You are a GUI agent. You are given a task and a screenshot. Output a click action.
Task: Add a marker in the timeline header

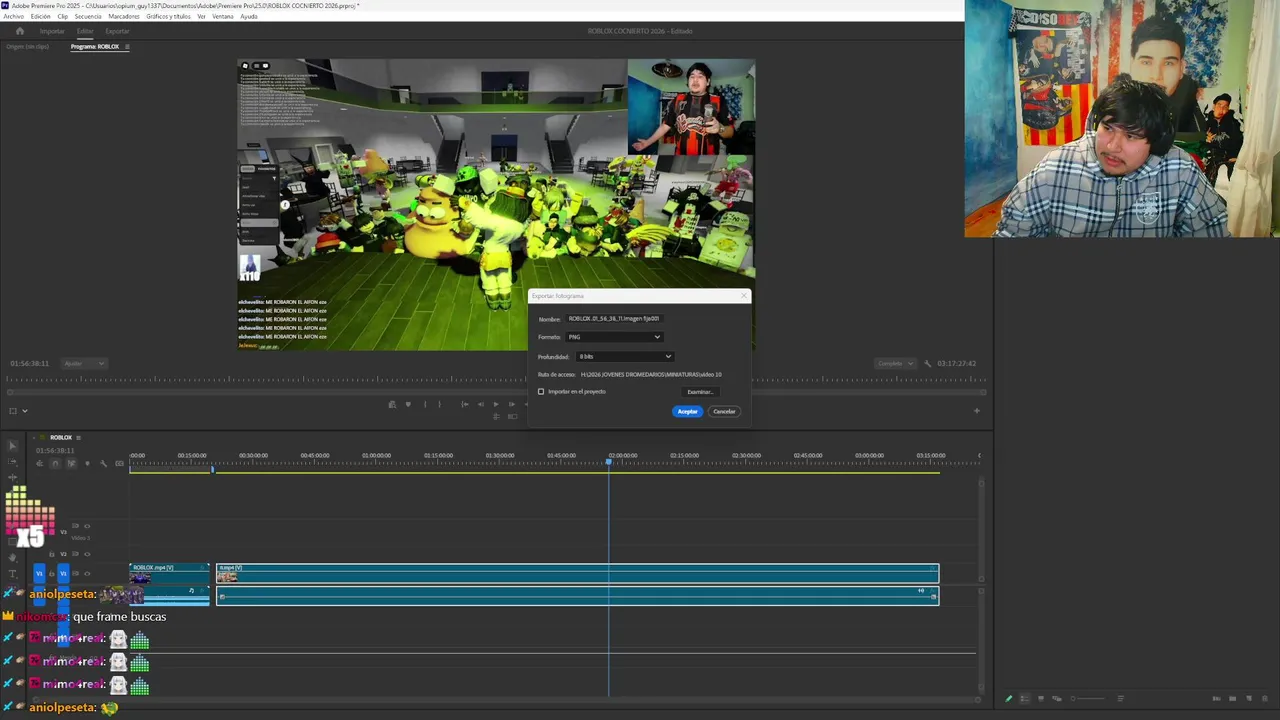point(87,463)
